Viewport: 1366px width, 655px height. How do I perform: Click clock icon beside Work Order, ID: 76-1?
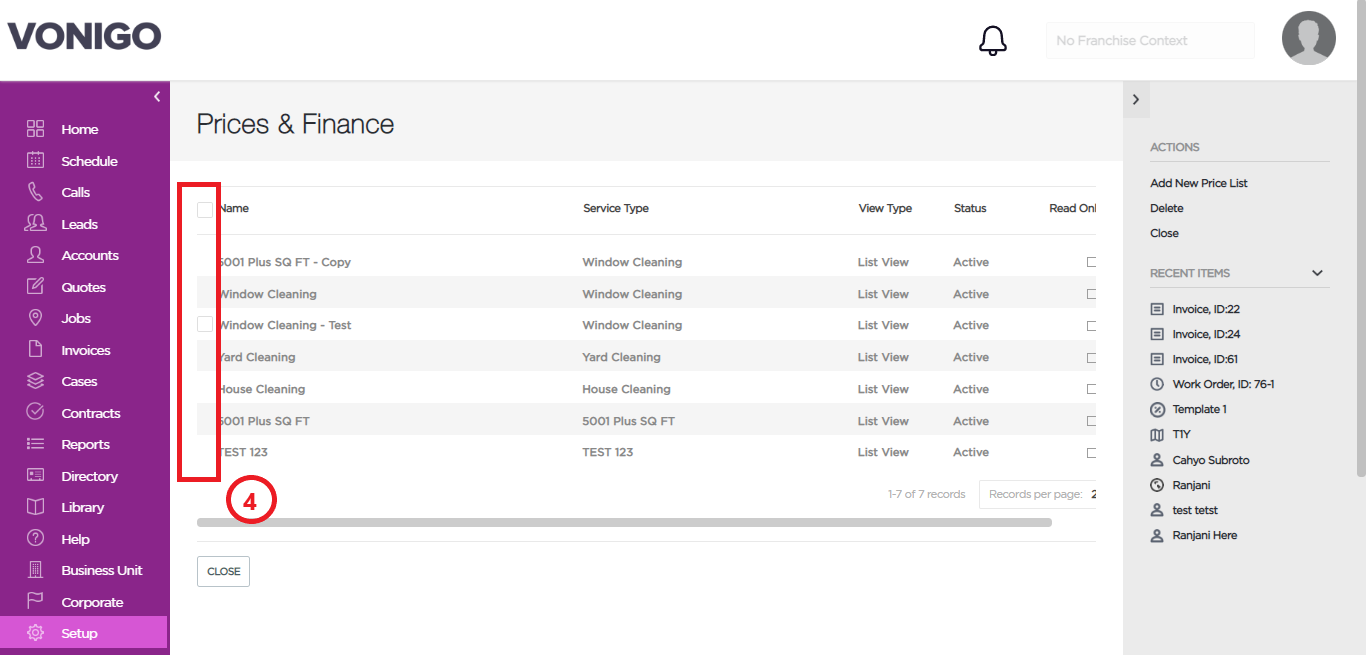(x=1157, y=384)
